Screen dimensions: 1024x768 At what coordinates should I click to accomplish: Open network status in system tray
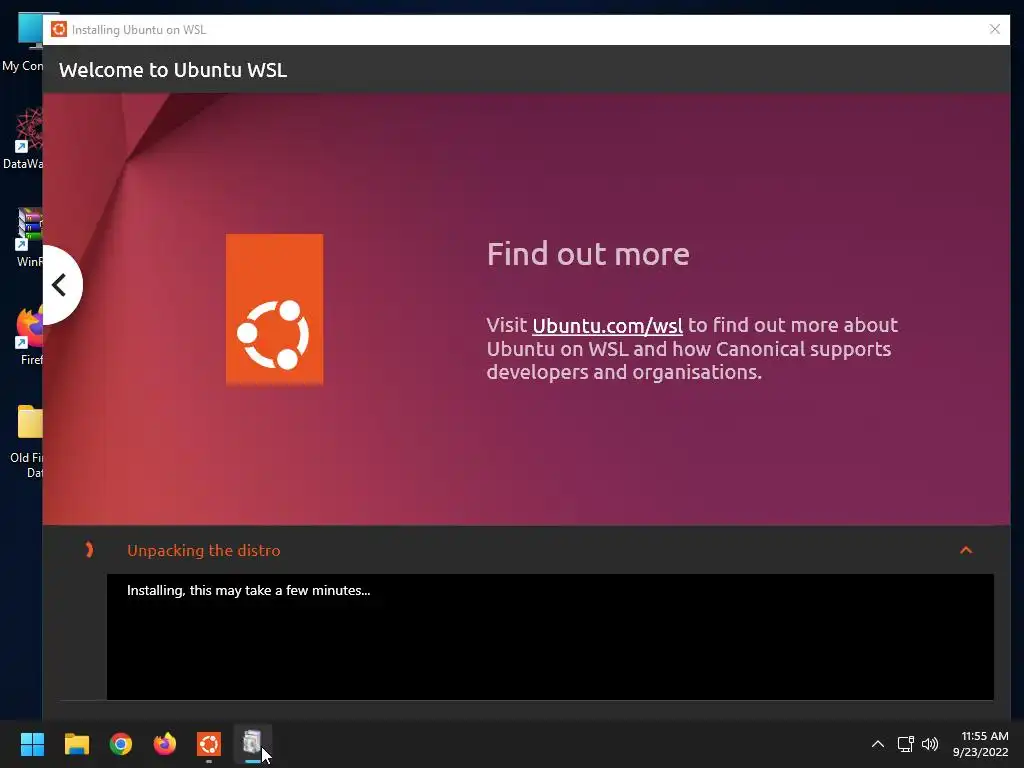[x=905, y=744]
